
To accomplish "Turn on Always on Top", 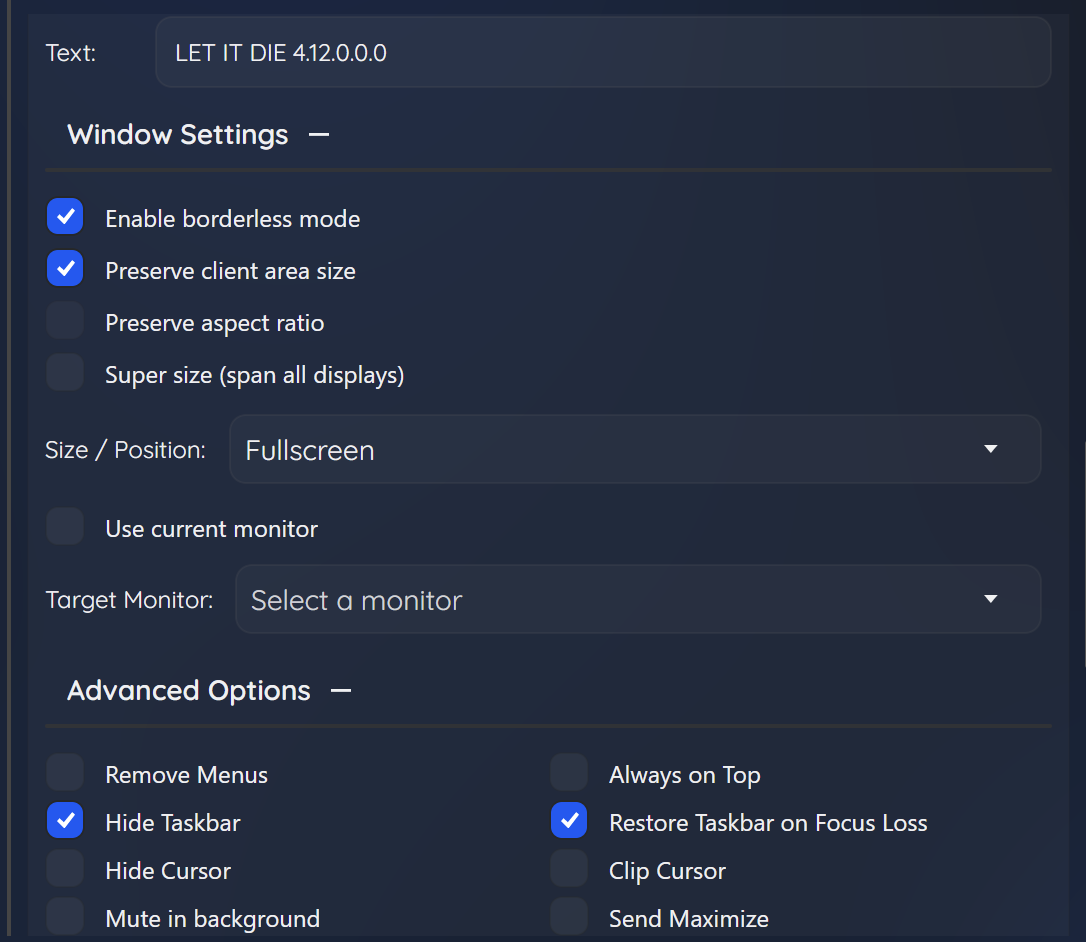I will tap(569, 774).
